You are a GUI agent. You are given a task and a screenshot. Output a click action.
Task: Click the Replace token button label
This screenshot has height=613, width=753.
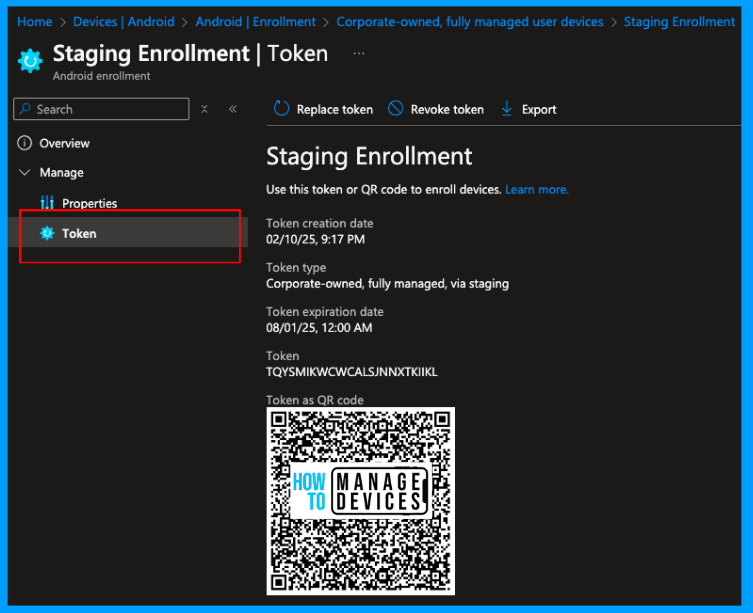point(335,110)
